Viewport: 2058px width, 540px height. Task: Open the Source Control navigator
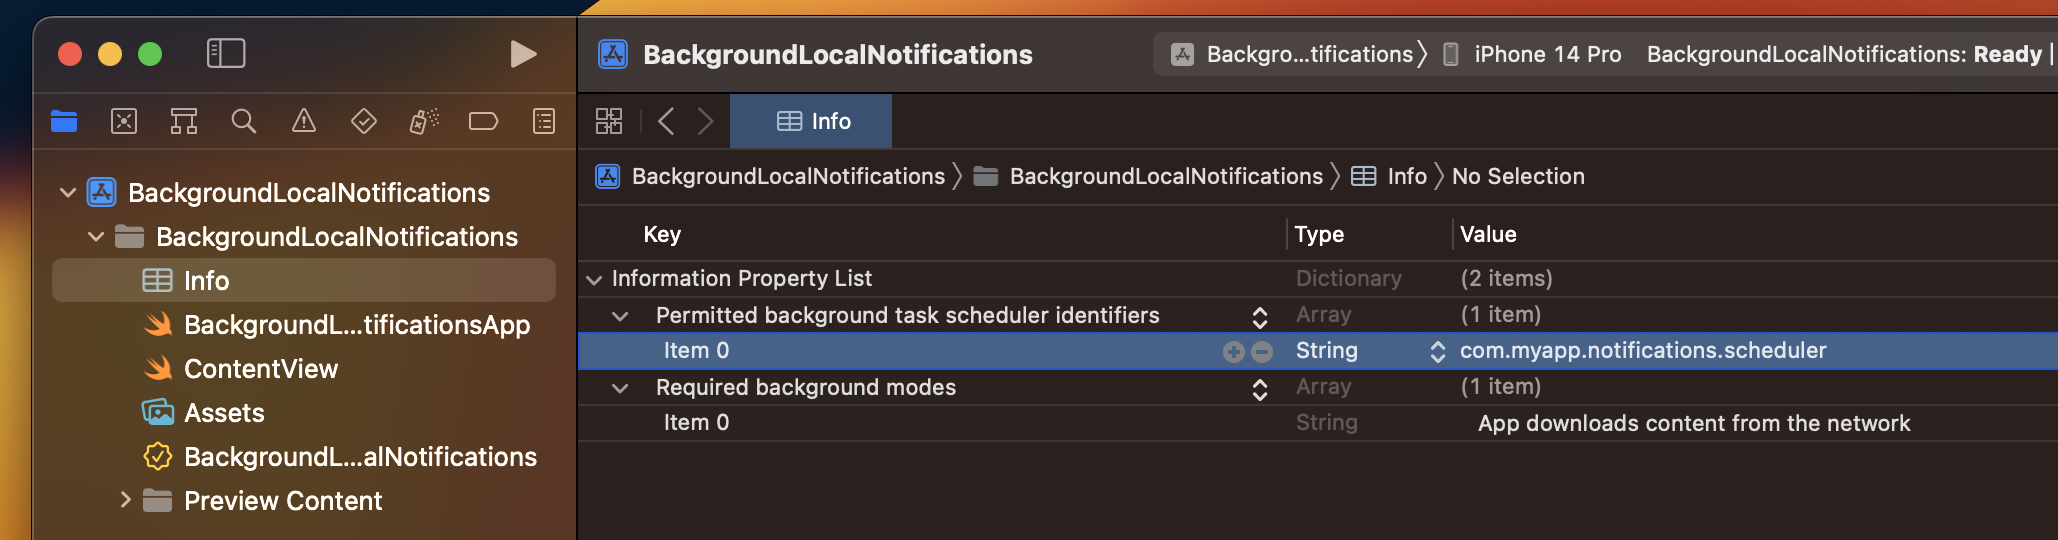point(124,121)
